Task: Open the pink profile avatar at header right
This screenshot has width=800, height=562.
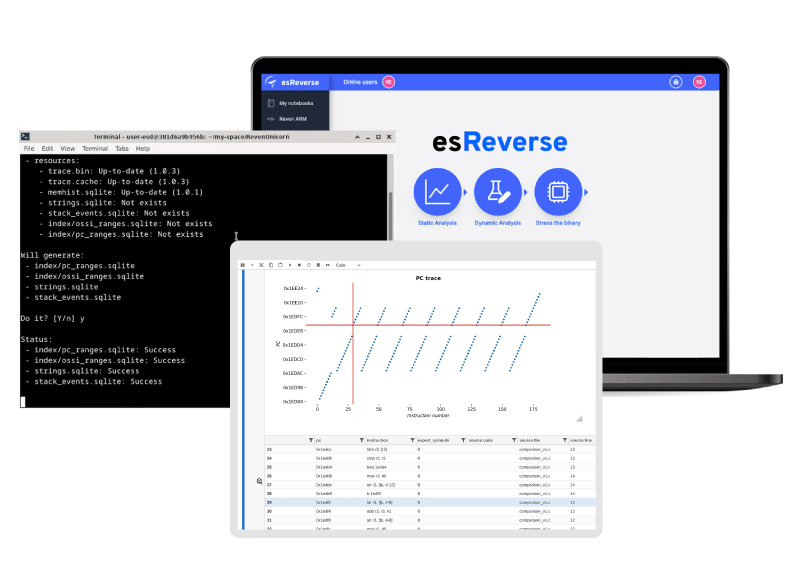Action: coord(699,82)
